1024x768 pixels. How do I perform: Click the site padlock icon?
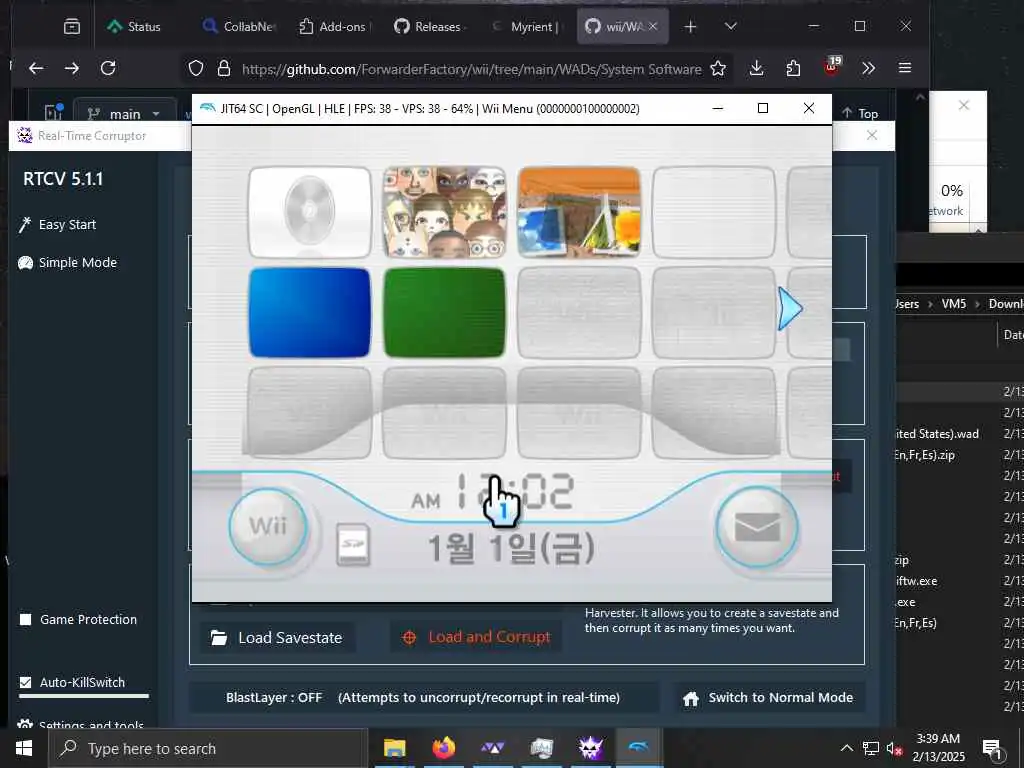point(224,68)
